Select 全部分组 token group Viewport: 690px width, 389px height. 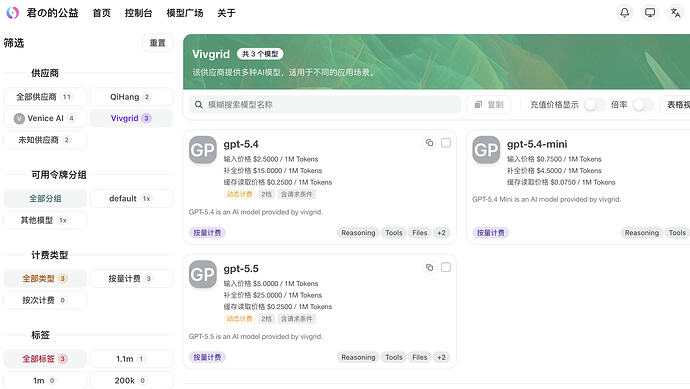[45, 198]
